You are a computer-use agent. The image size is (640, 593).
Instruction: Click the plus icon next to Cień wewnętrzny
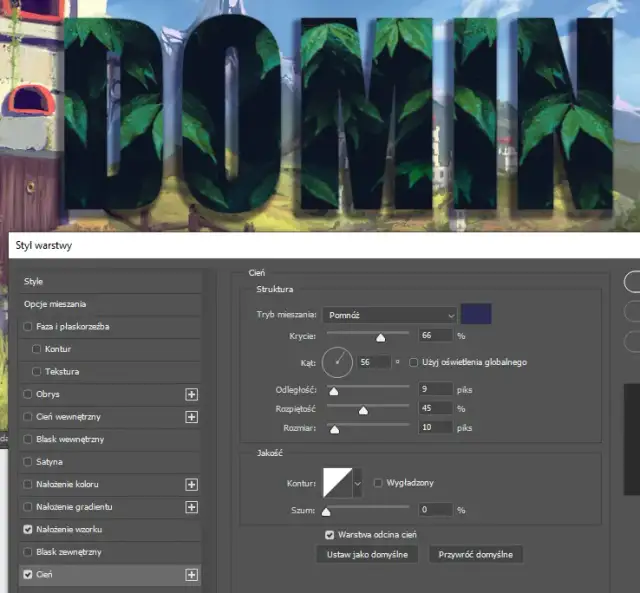coord(192,417)
